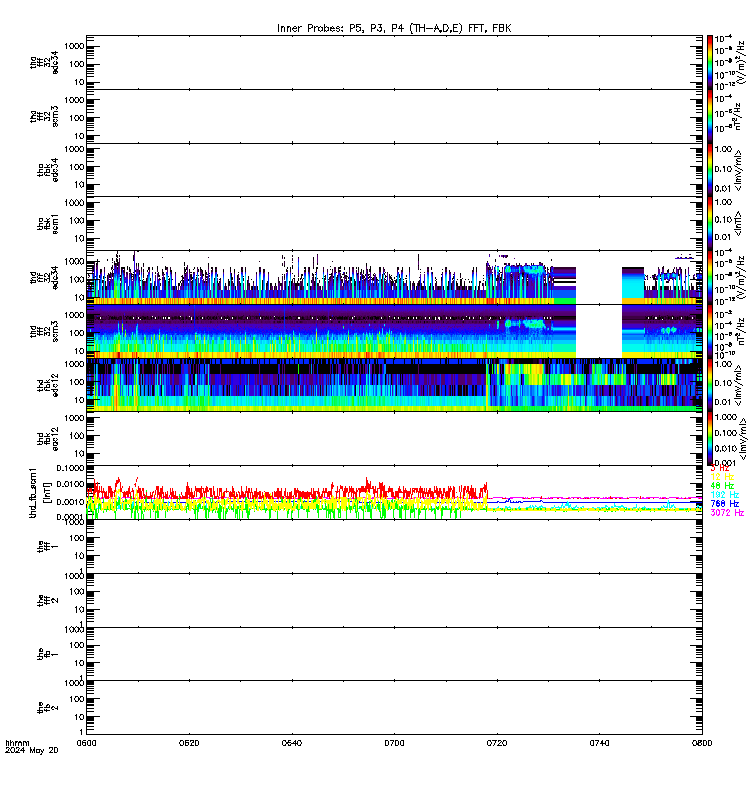
Task: Click the 'thd fff 32 scm3' panel label
Action: (x=44, y=331)
